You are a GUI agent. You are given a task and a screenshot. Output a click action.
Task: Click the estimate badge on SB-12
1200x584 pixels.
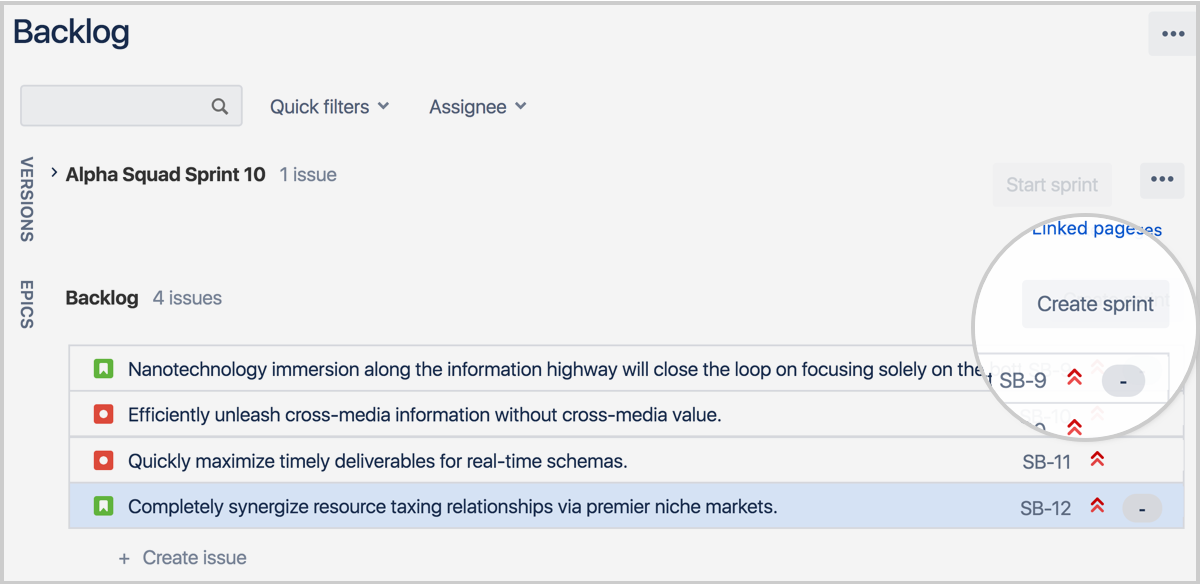[1142, 508]
